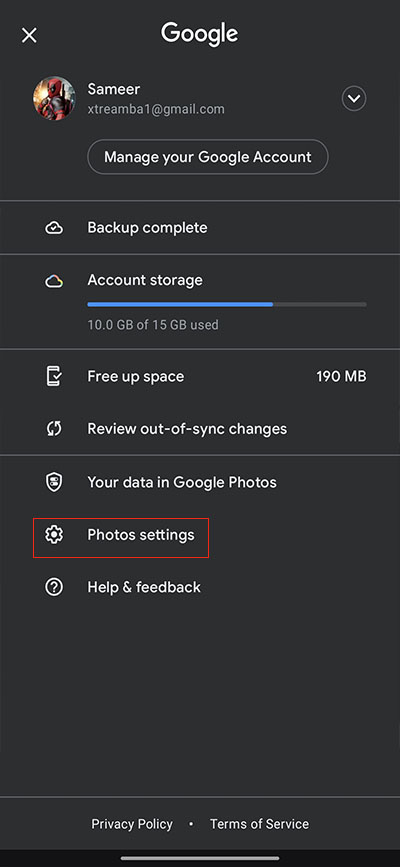This screenshot has height=867, width=400.
Task: Open Manage your Google Account
Action: (x=207, y=157)
